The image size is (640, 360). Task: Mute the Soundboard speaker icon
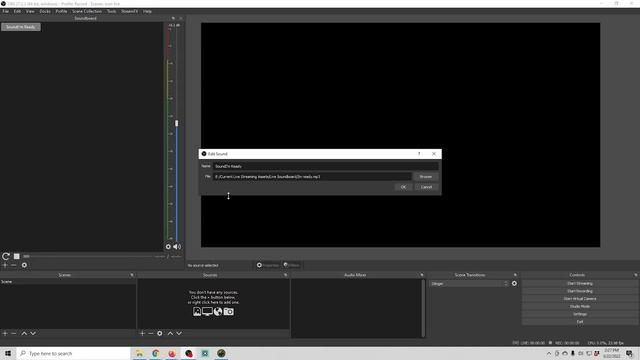[177, 247]
